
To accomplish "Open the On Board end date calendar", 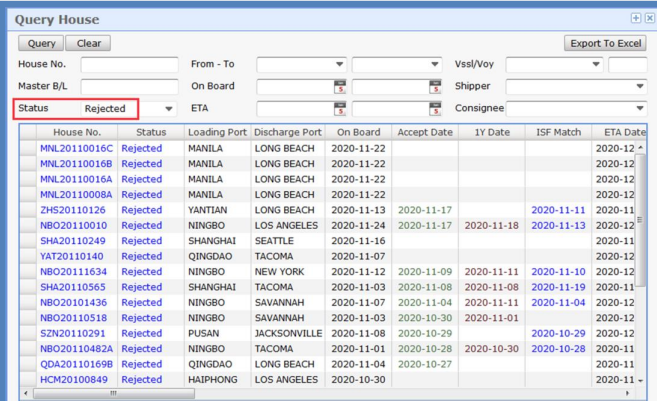I will coord(435,87).
